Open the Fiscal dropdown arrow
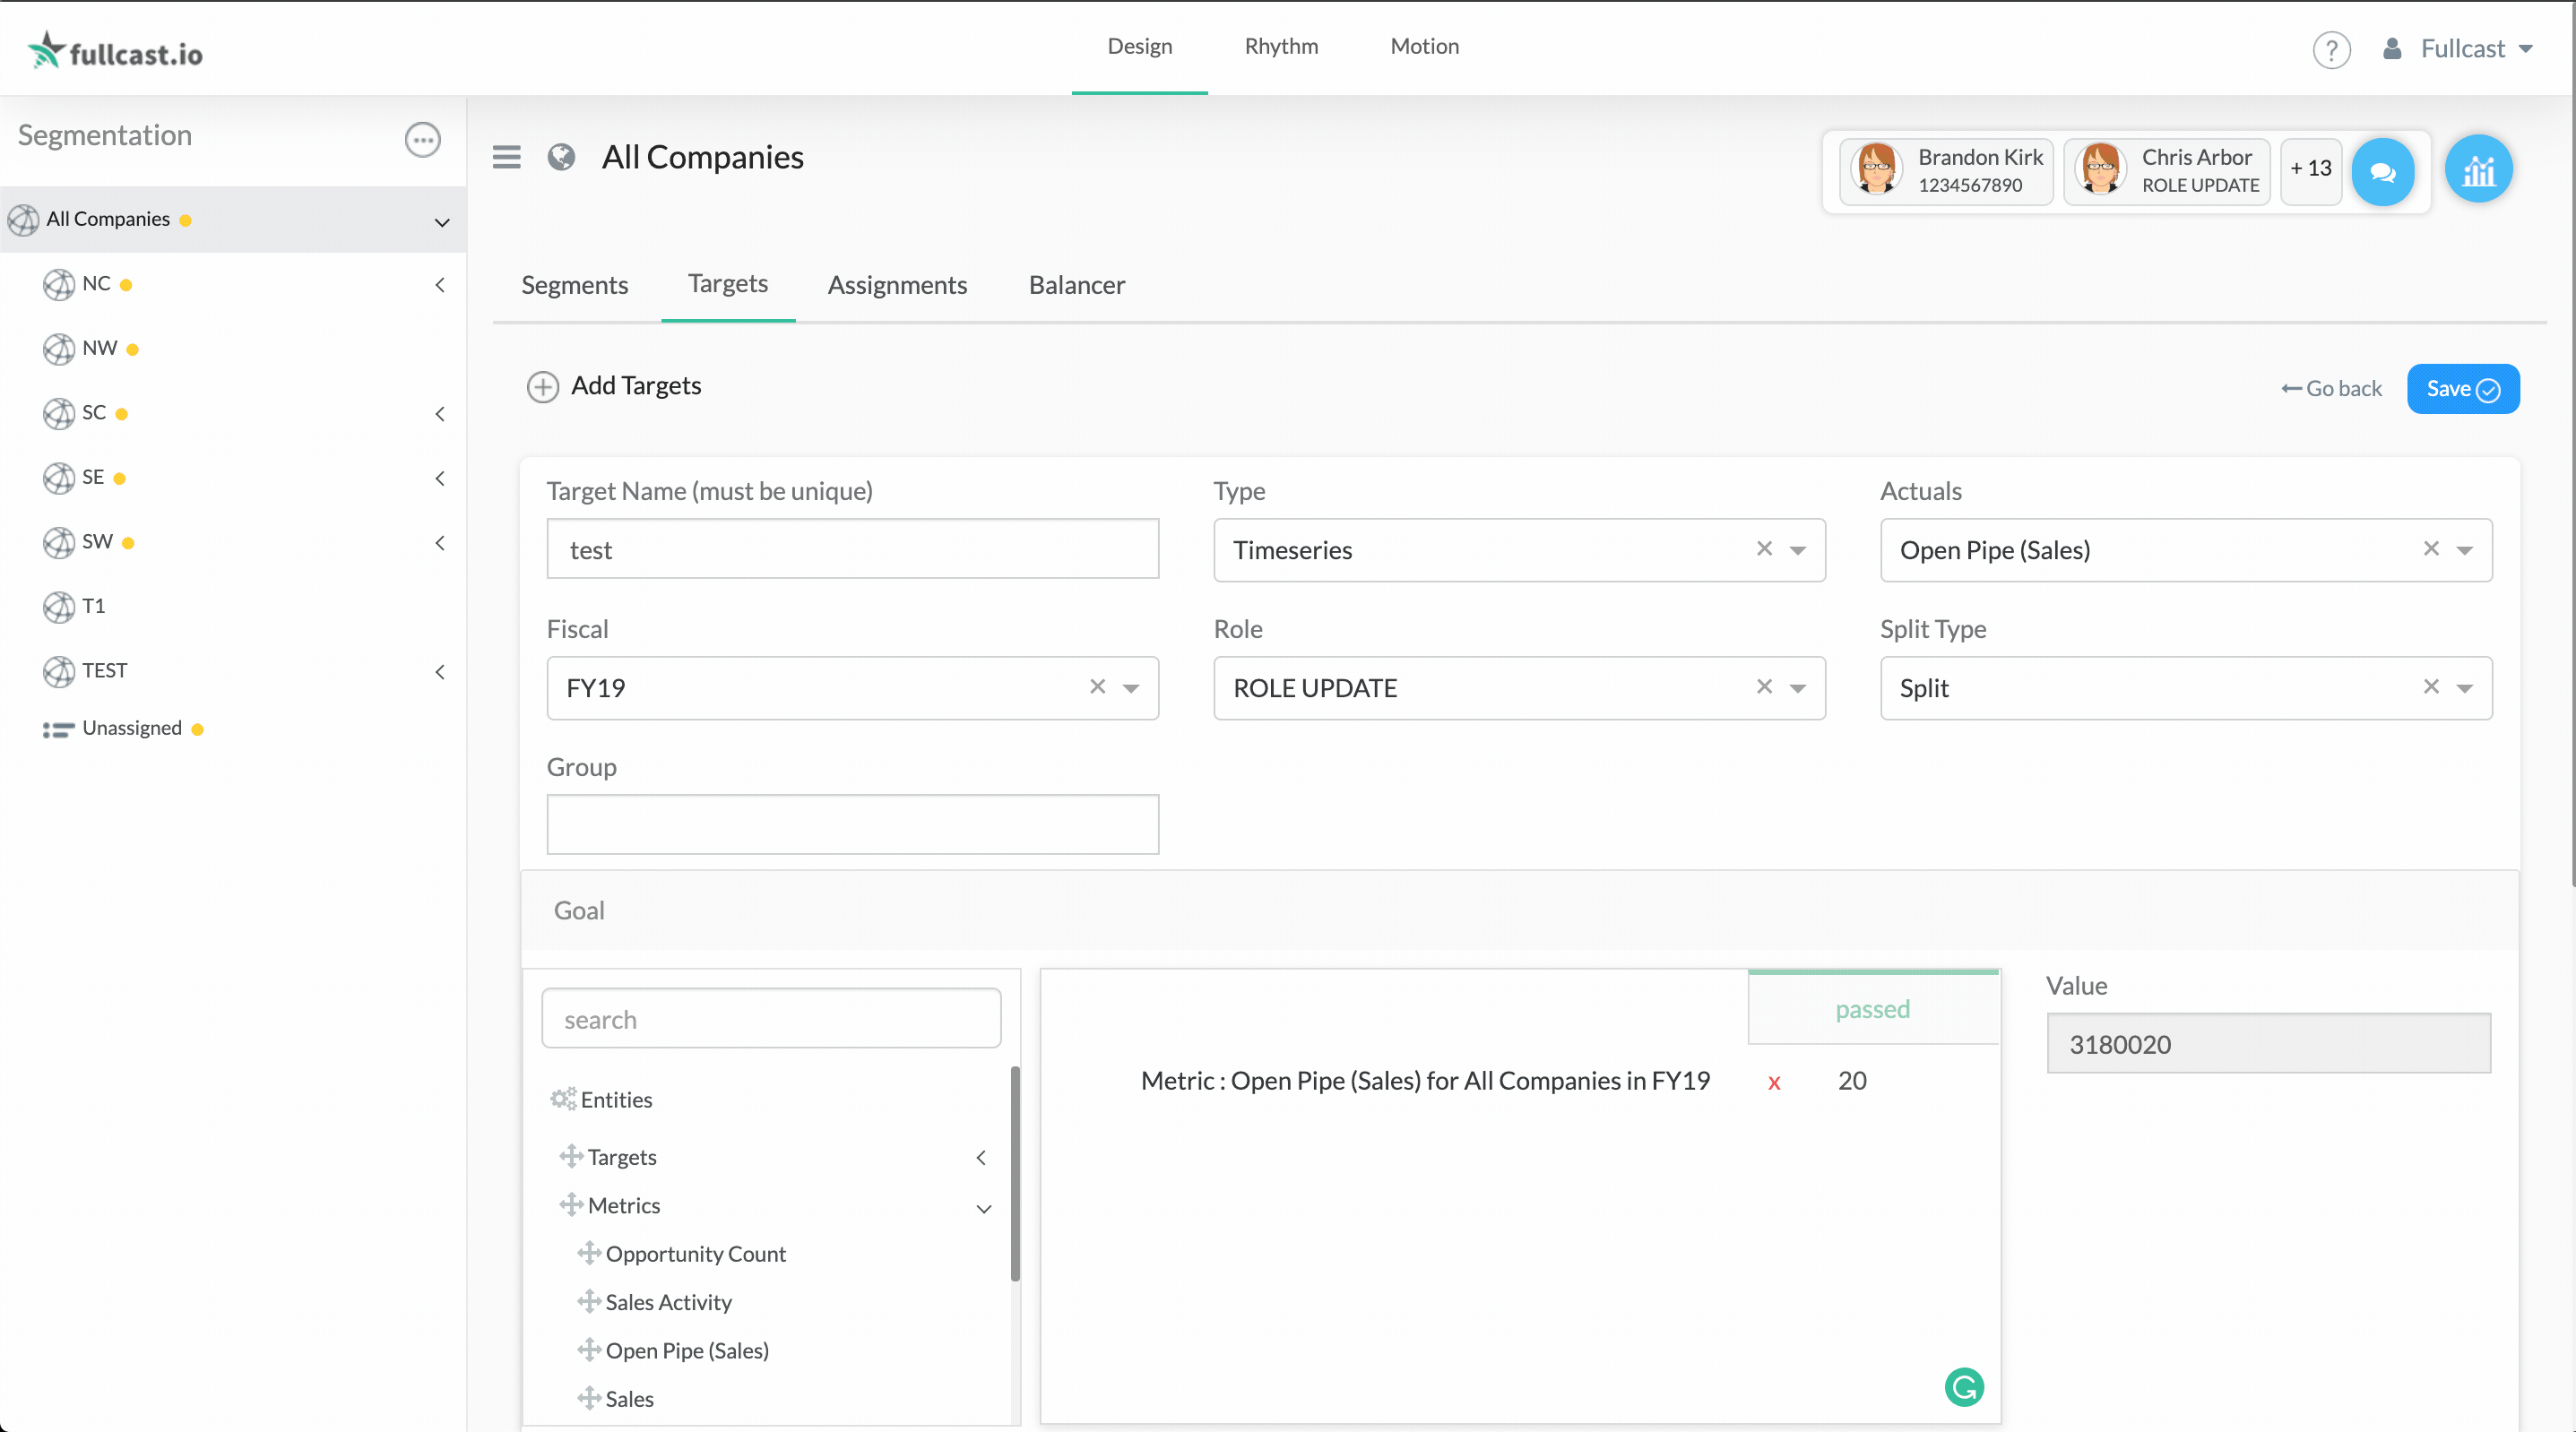 pos(1131,688)
